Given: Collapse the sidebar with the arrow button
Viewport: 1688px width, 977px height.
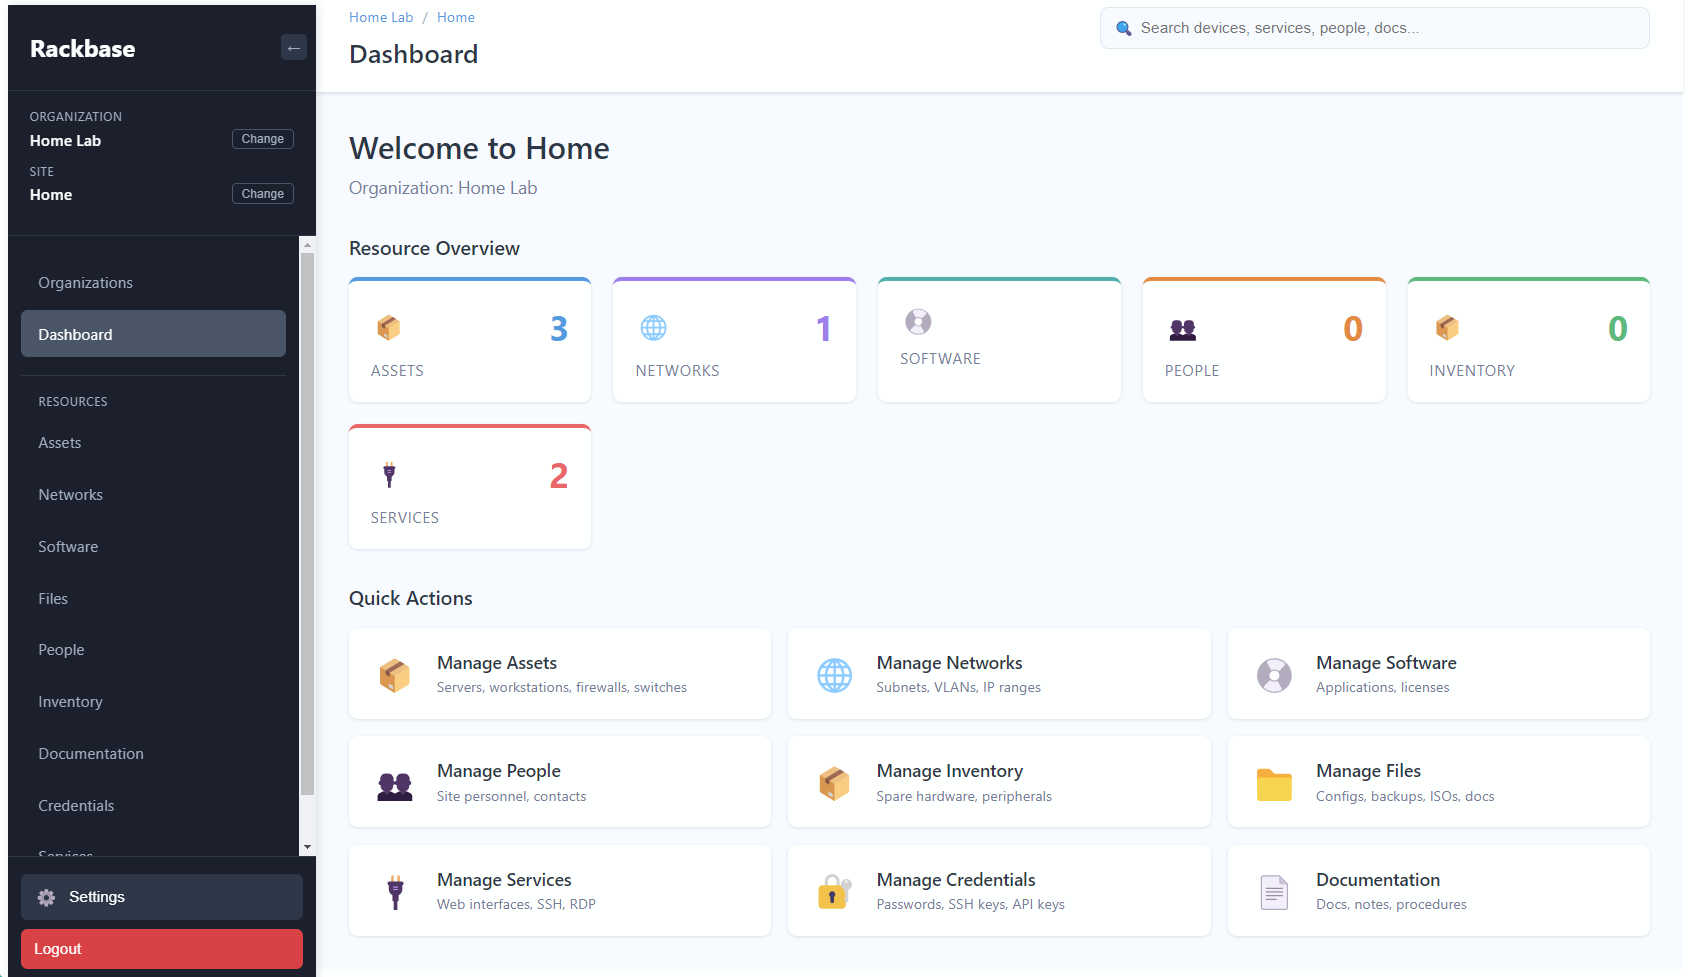Looking at the screenshot, I should [294, 48].
